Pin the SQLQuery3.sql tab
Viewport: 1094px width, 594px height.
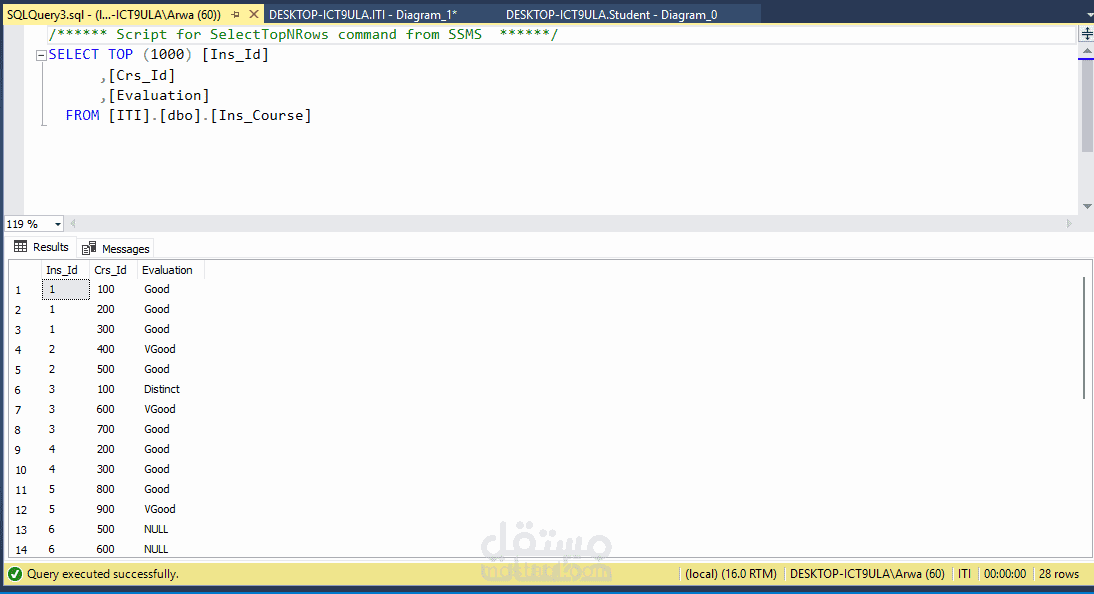(236, 15)
